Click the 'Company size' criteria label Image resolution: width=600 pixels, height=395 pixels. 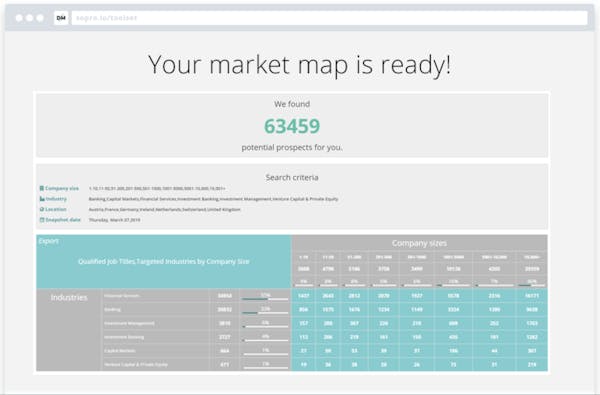point(62,188)
